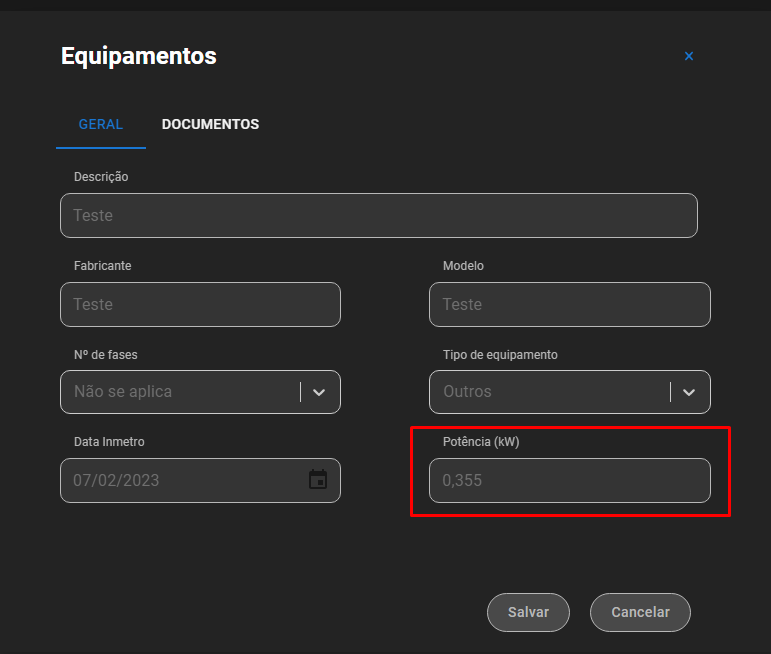The height and width of the screenshot is (654, 771).
Task: Switch to the GERAL tab
Action: pos(101,124)
